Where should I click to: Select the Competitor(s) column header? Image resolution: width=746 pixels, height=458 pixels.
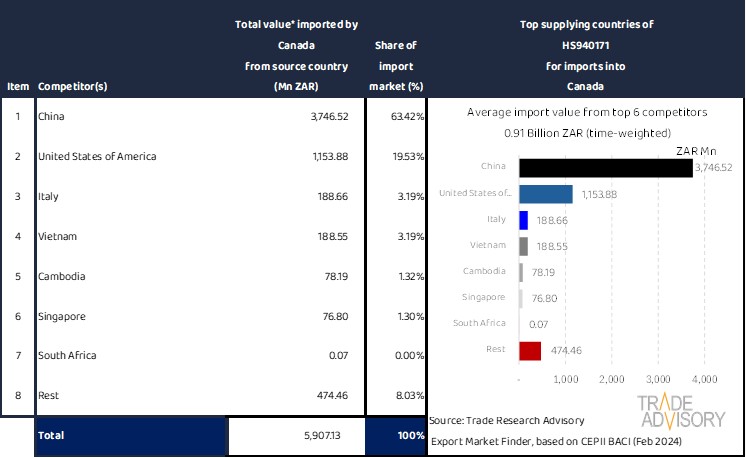click(75, 86)
